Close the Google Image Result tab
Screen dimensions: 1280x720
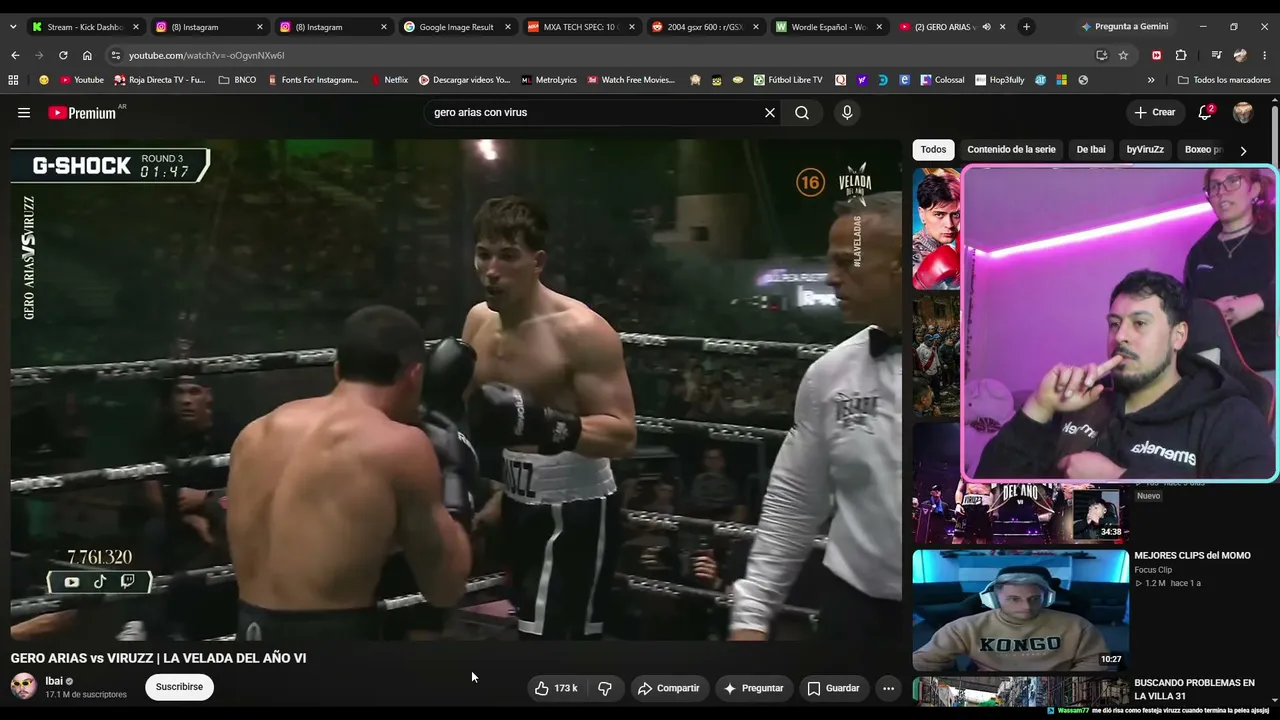click(507, 27)
